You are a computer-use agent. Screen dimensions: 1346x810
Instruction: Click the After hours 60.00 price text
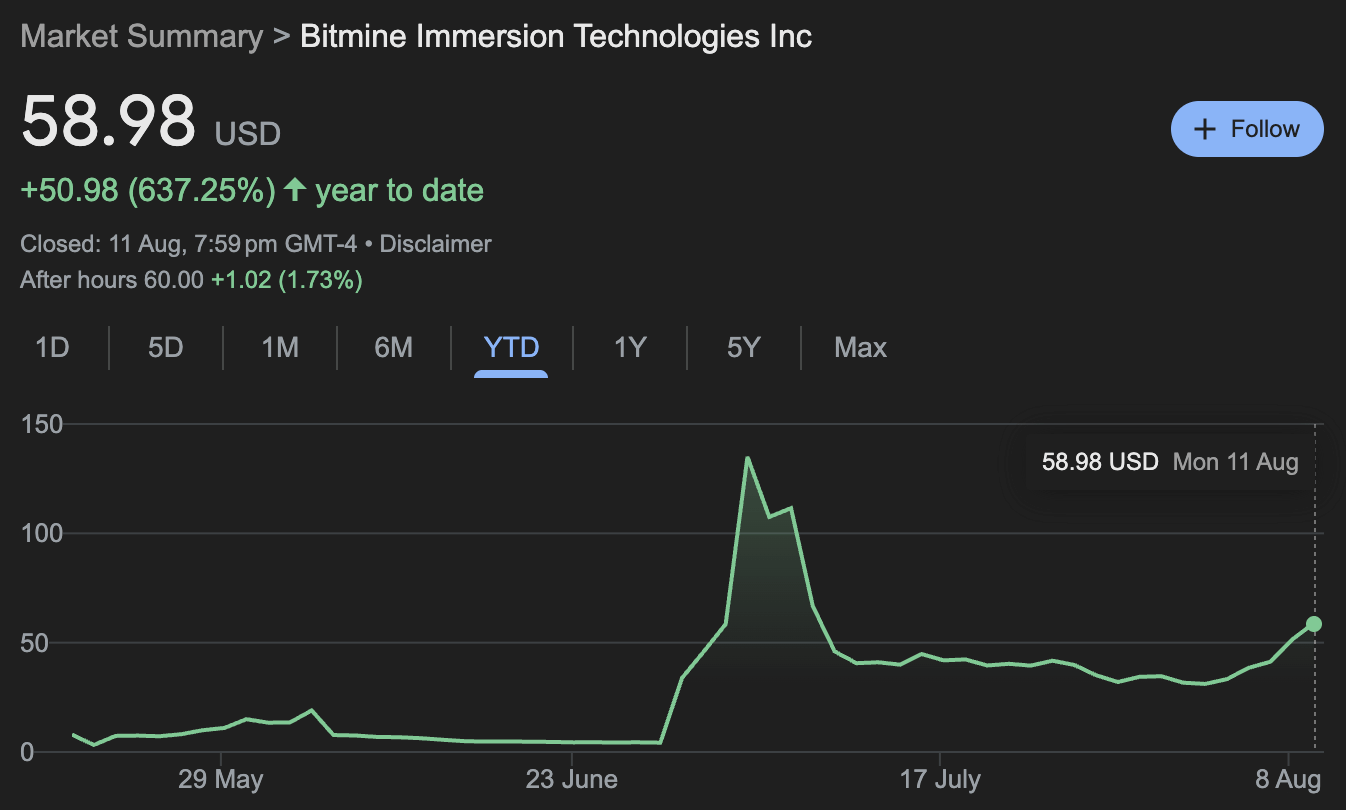coord(112,280)
